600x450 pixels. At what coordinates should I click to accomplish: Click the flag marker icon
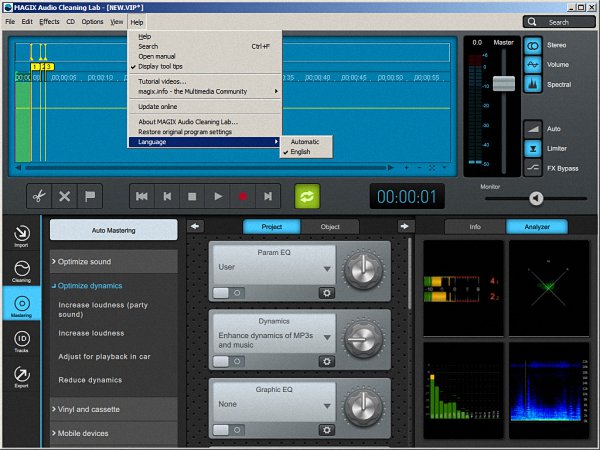pos(91,196)
